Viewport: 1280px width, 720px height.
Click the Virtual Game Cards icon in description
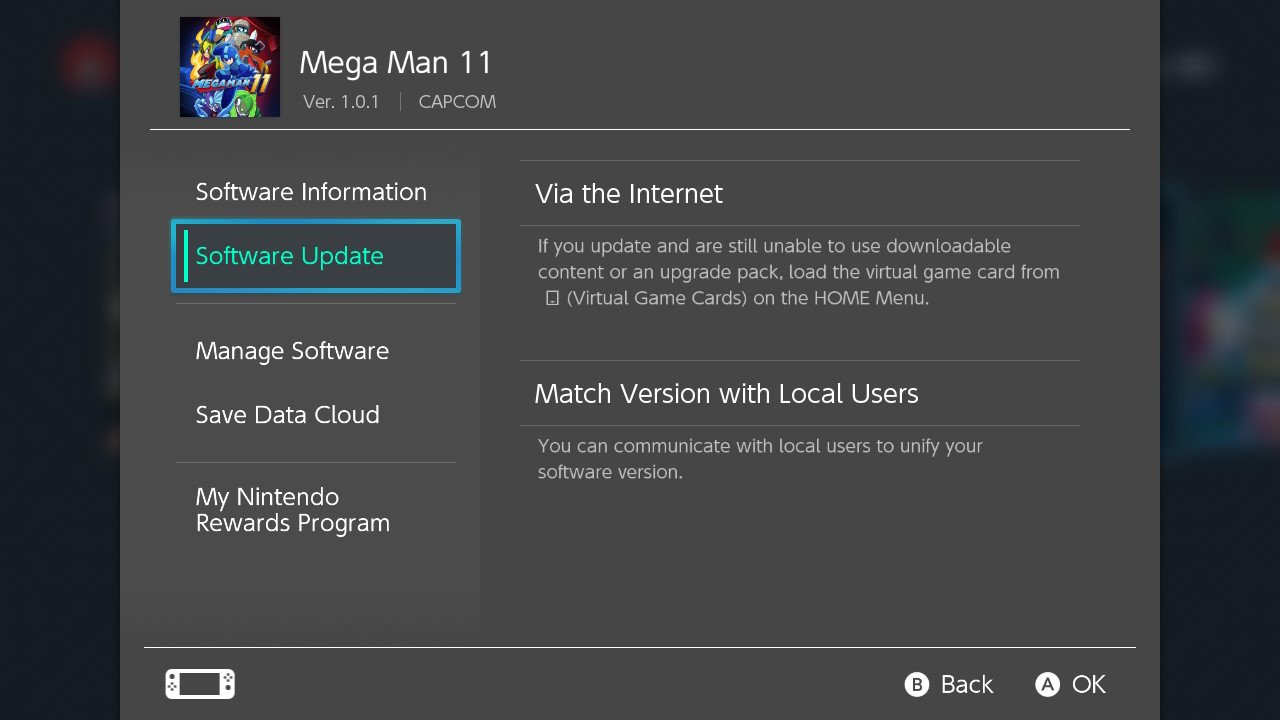click(x=552, y=298)
